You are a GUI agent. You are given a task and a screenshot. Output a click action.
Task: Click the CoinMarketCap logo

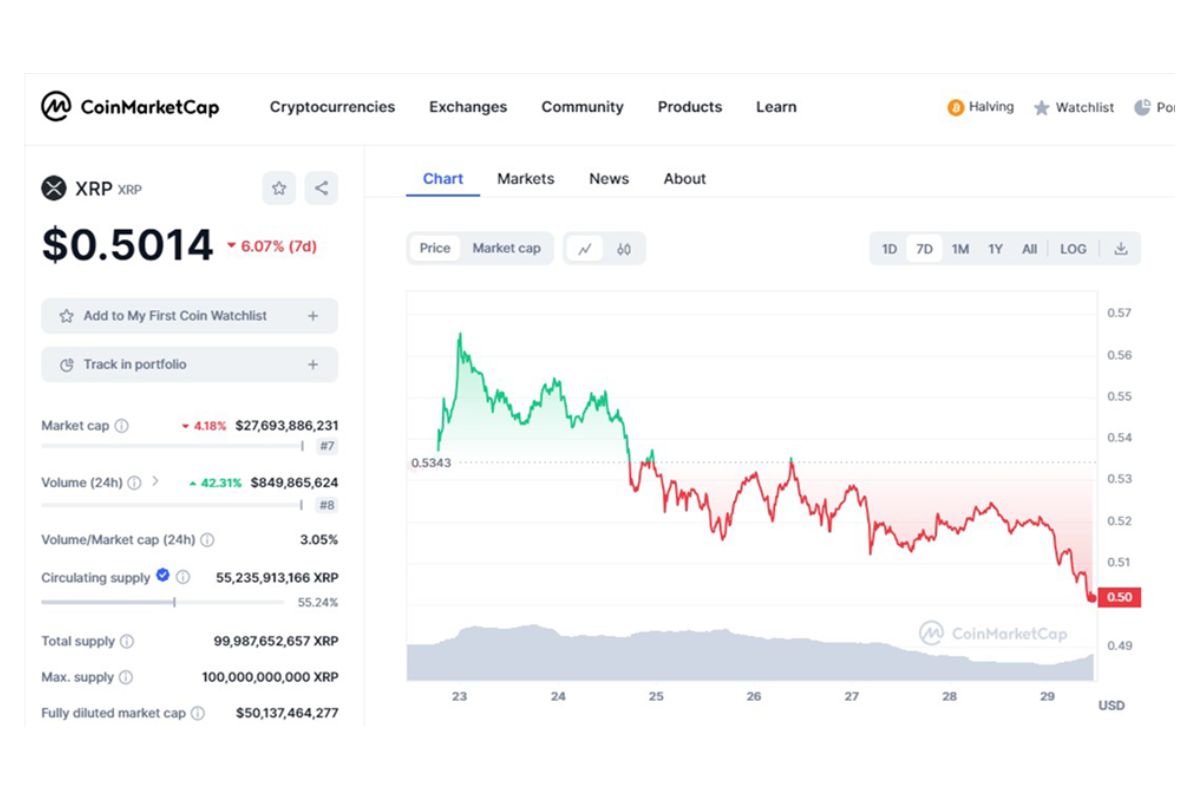130,107
